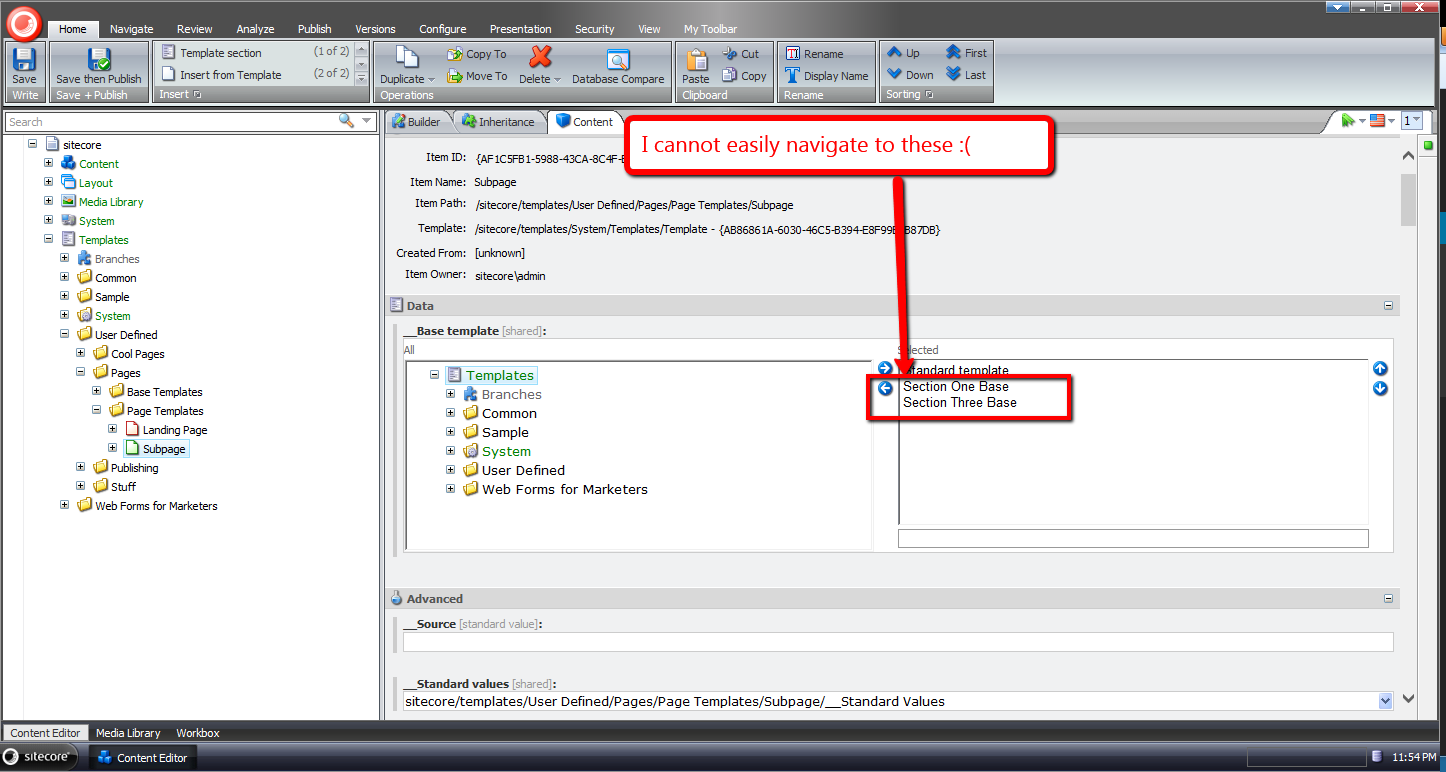
Task: Click the red Delete icon
Action: click(541, 59)
